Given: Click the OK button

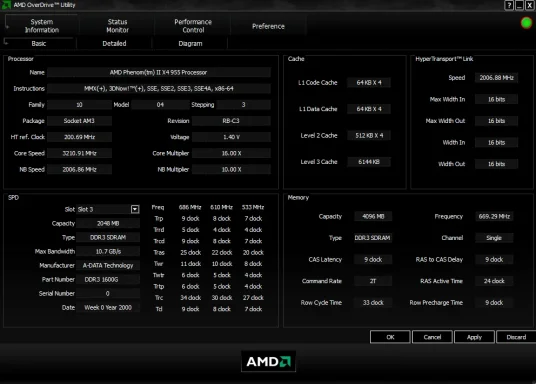Looking at the screenshot, I should pyautogui.click(x=390, y=337).
